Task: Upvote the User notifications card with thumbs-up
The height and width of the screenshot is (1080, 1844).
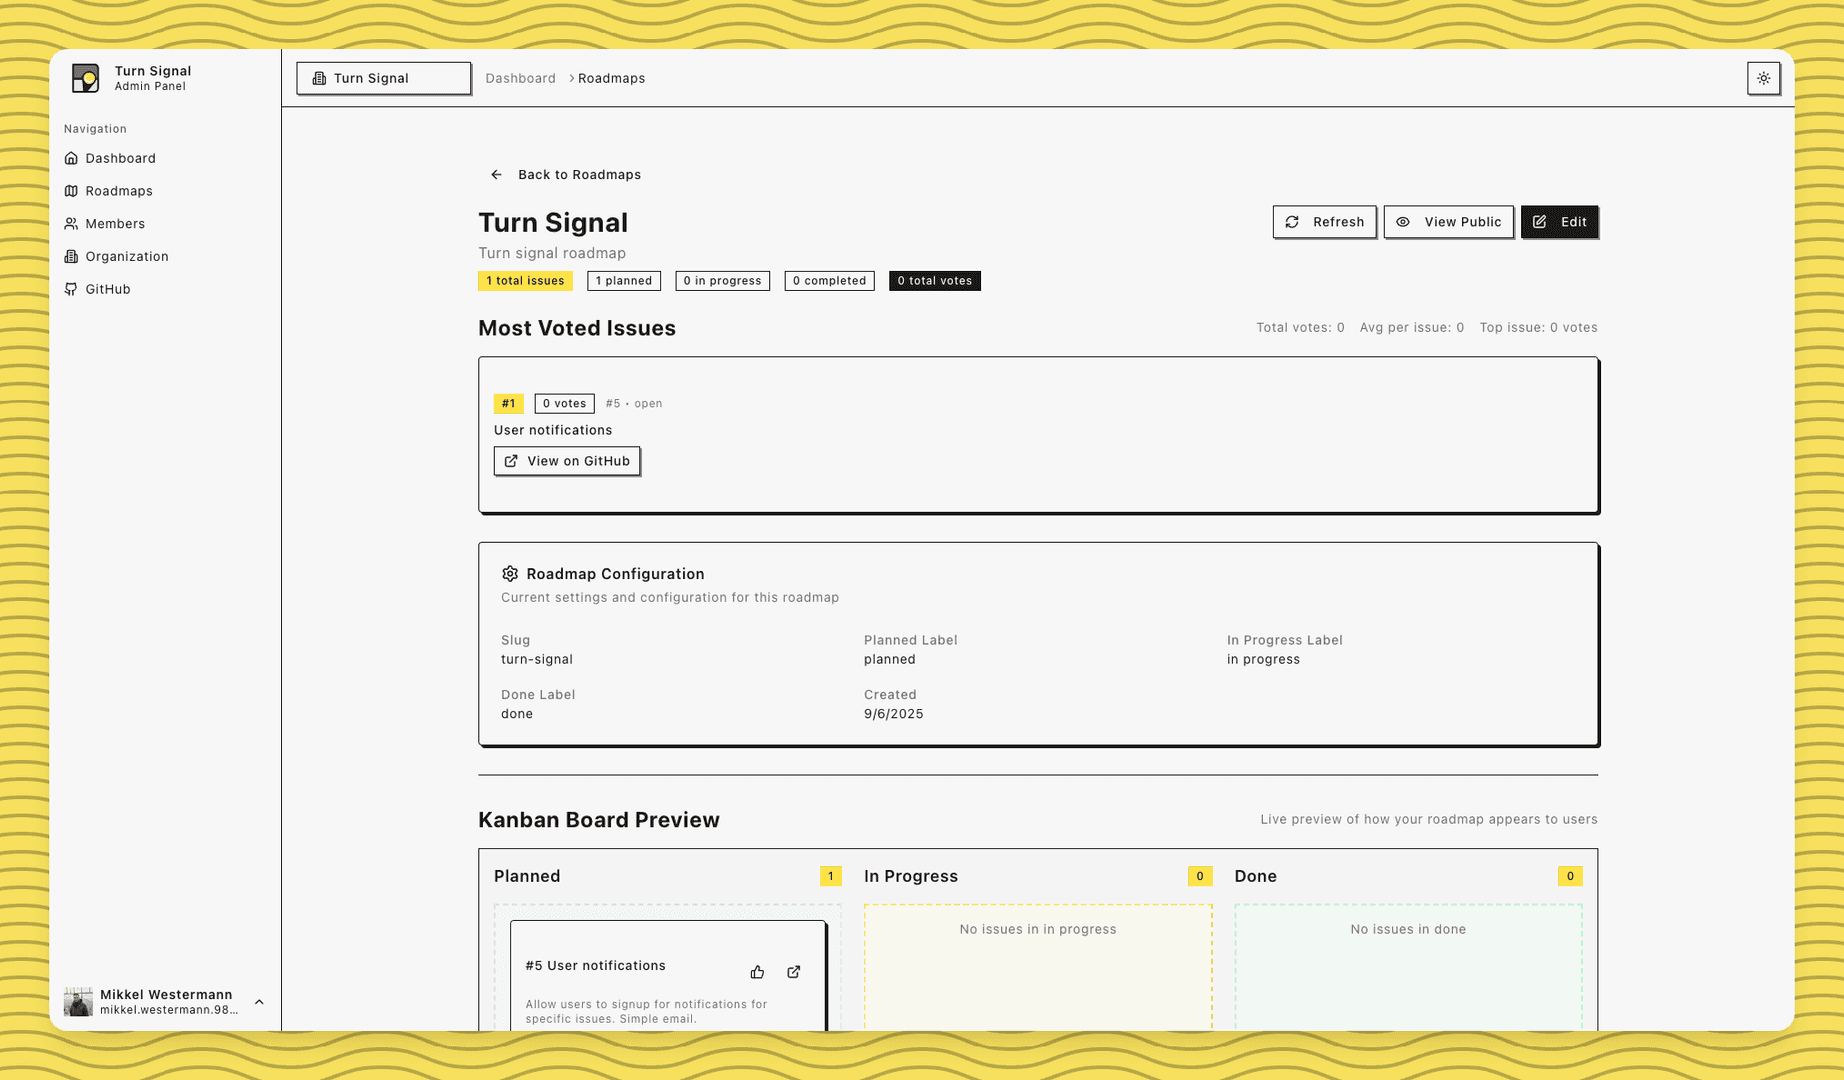Action: (x=757, y=971)
